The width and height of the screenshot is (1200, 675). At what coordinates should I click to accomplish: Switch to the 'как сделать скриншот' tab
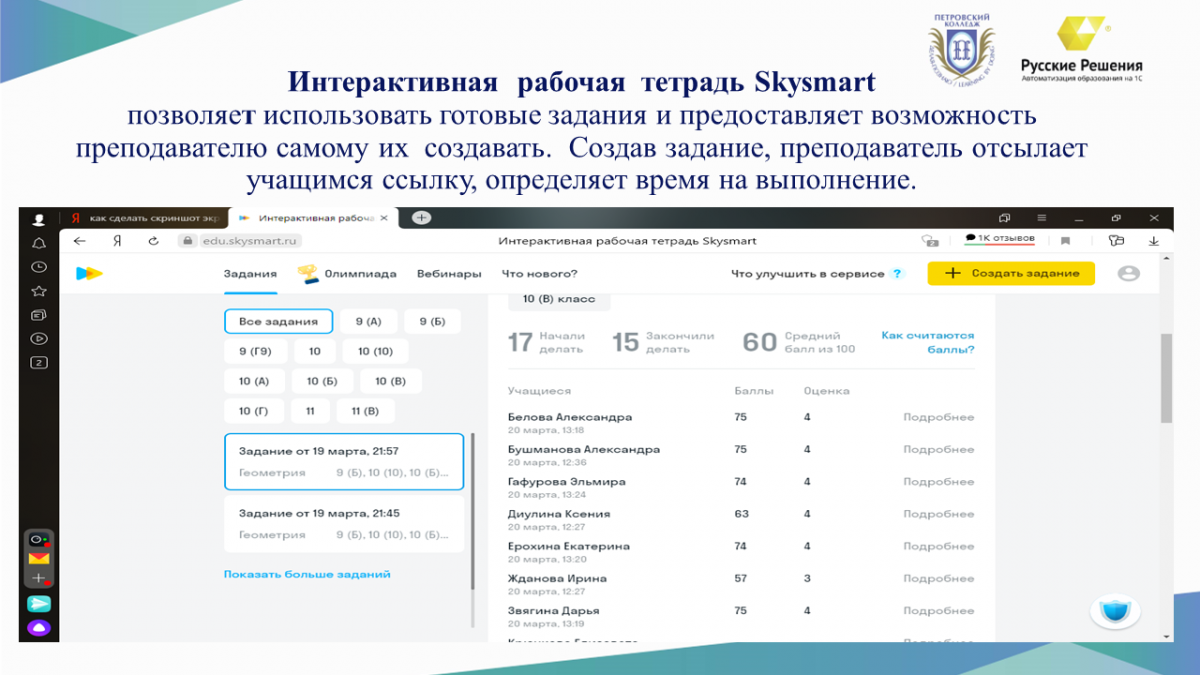tap(142, 217)
